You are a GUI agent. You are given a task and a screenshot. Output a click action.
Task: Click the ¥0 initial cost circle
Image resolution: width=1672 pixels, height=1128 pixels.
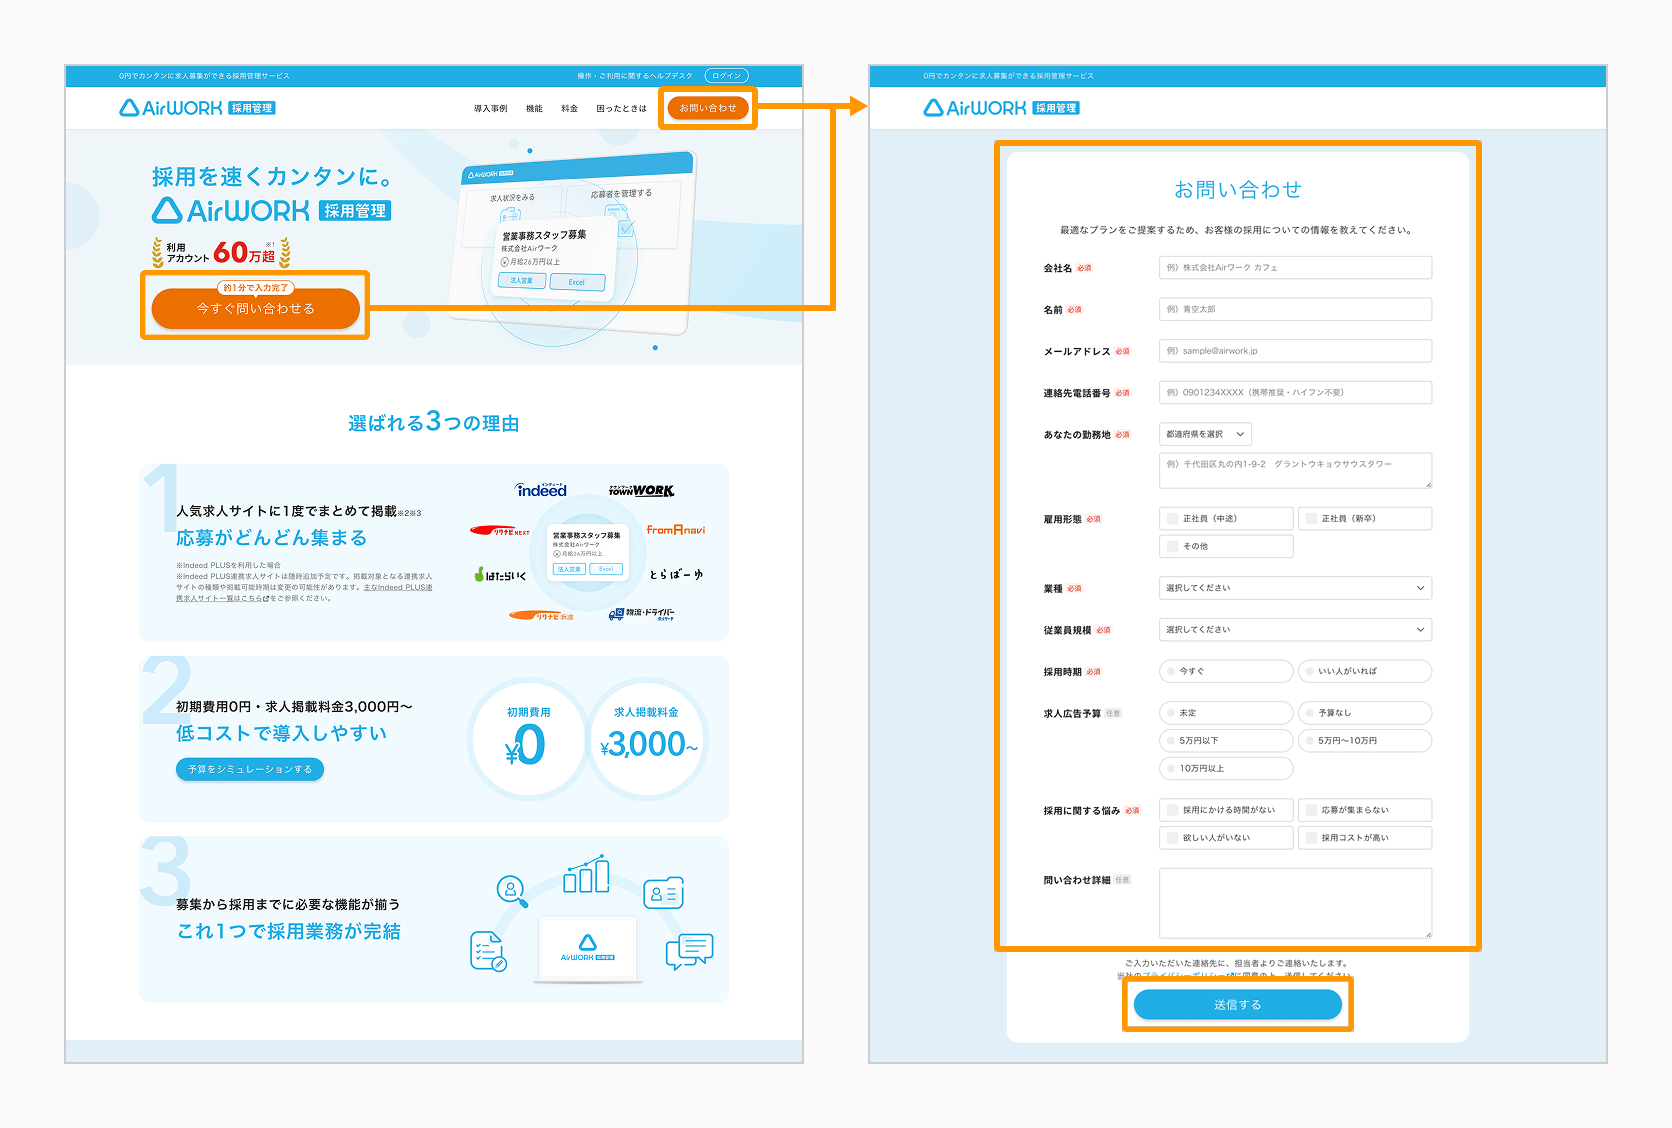(527, 739)
